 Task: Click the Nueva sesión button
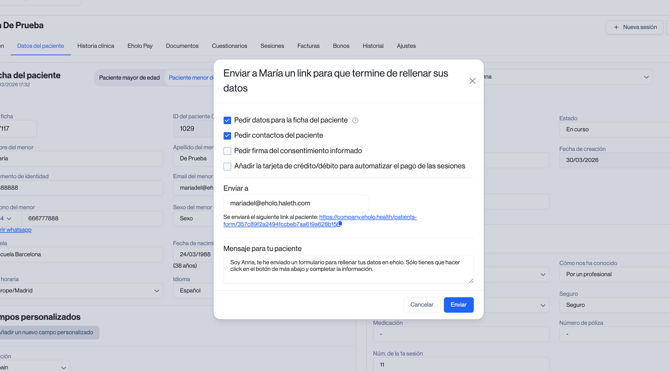point(635,27)
